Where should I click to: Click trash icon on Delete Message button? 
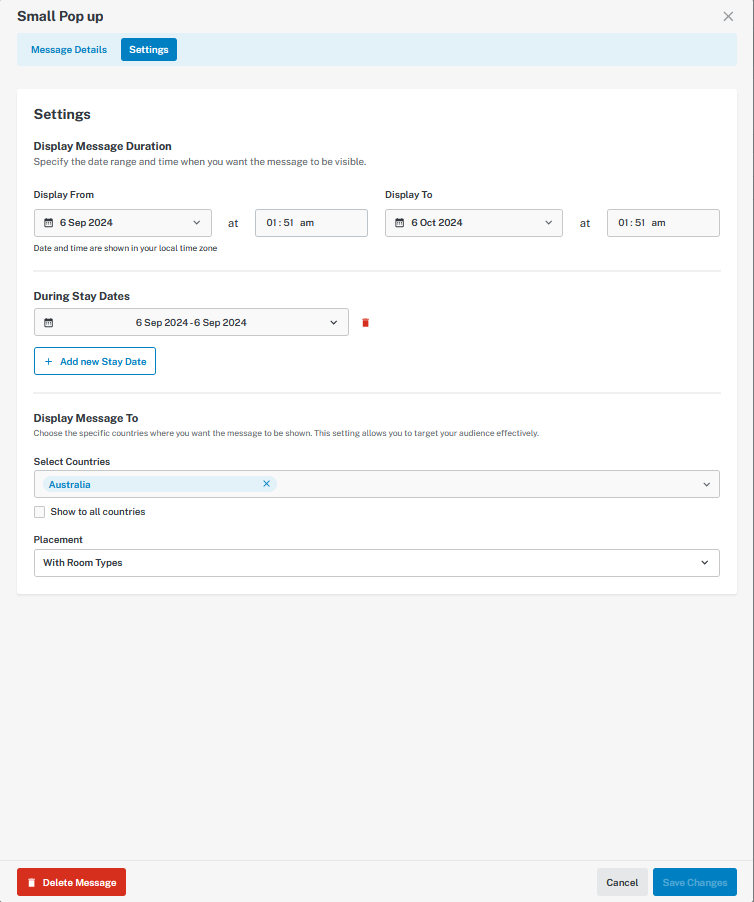(32, 882)
